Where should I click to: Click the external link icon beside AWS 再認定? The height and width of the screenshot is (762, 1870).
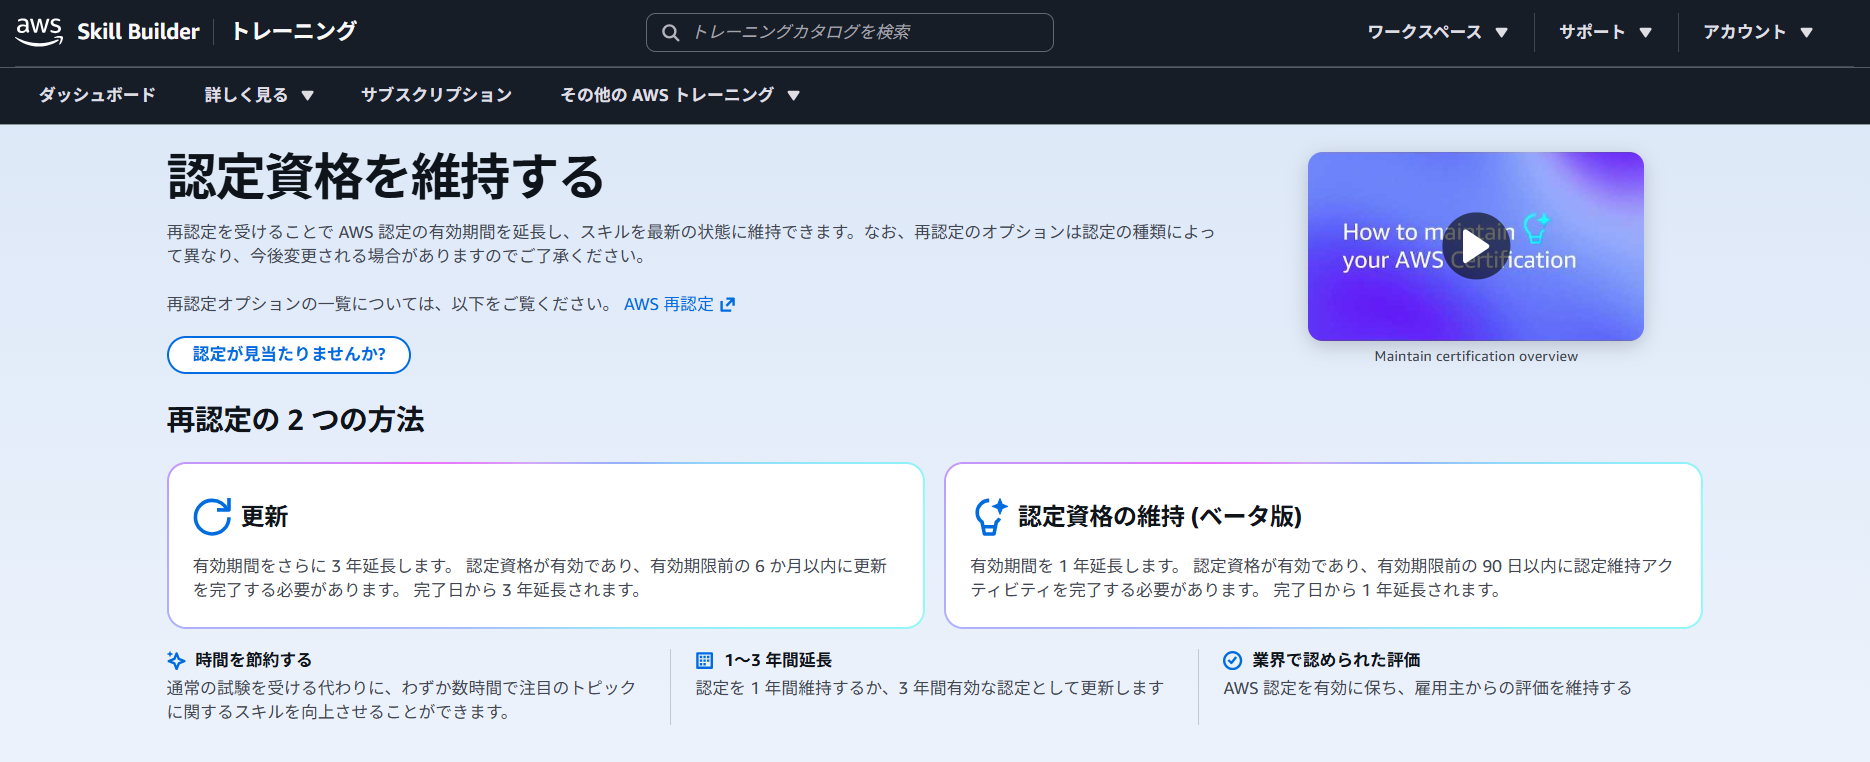[728, 304]
